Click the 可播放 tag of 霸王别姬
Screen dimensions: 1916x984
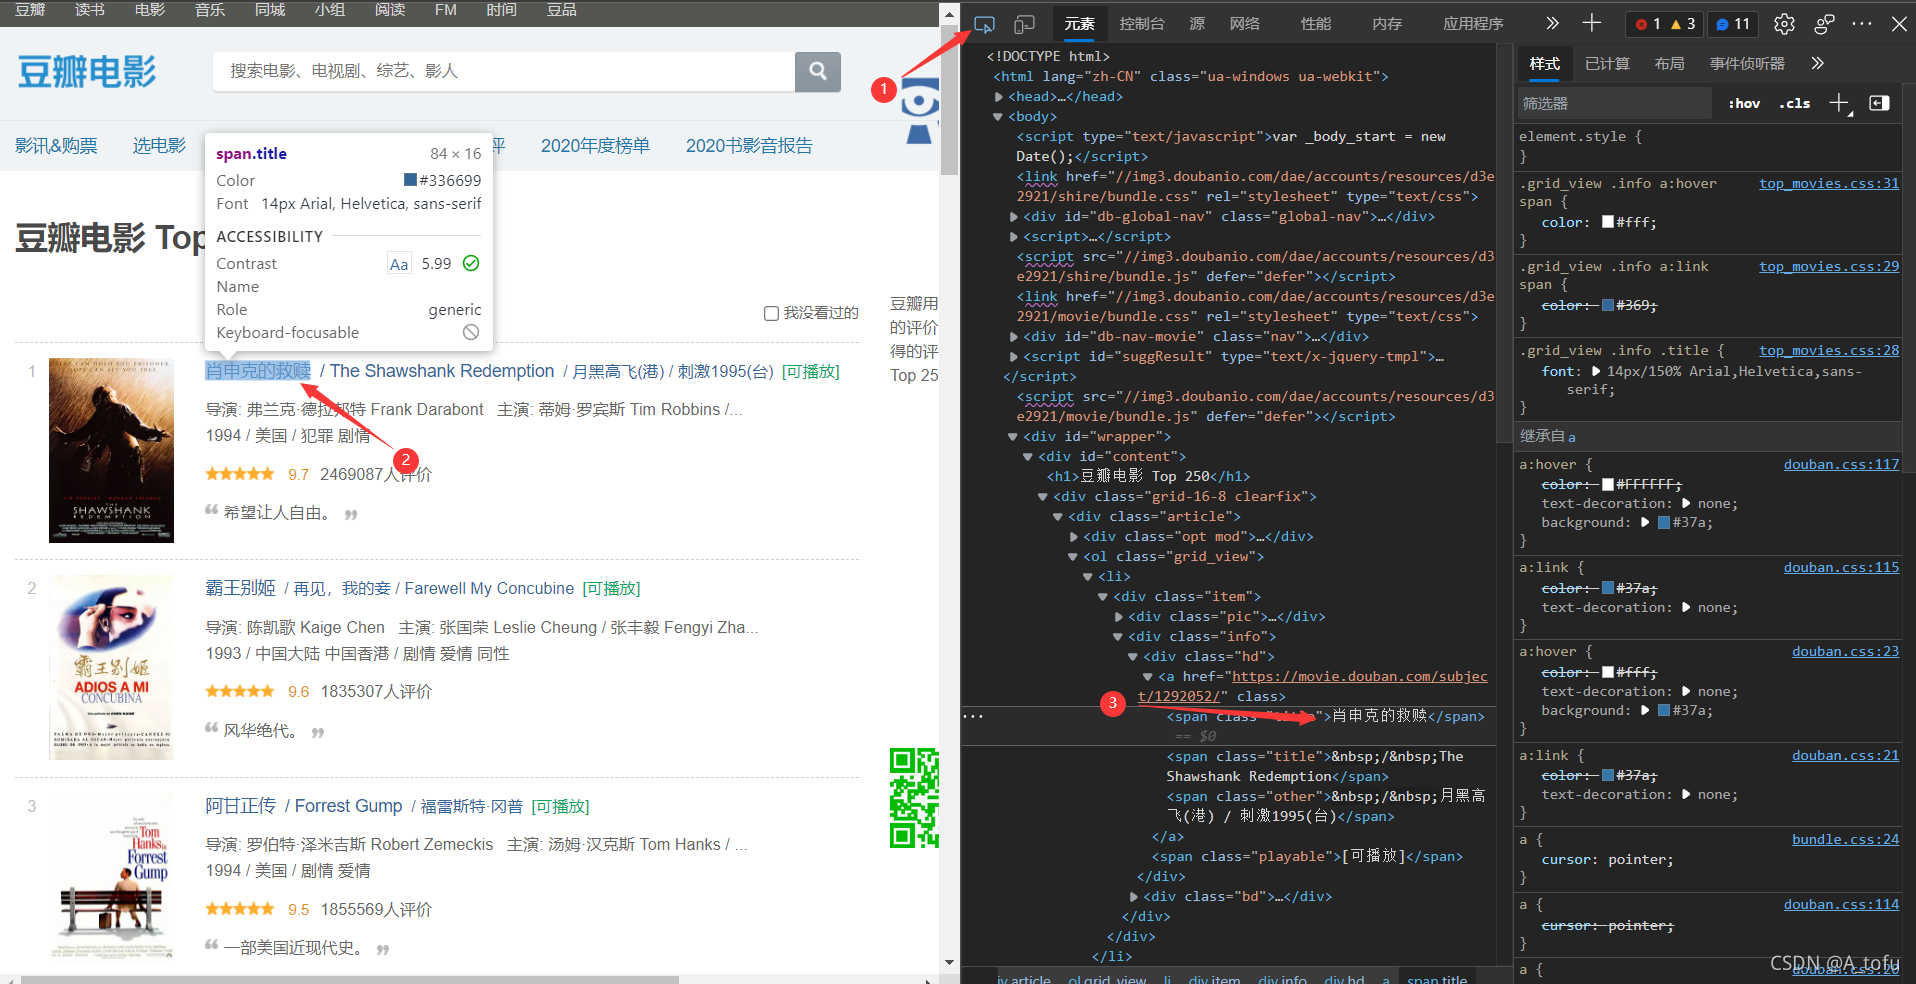[611, 588]
